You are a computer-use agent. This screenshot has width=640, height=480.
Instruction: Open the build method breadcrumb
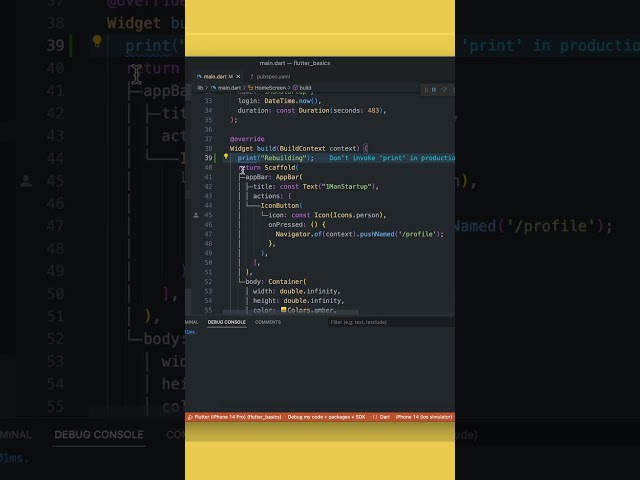(302, 88)
